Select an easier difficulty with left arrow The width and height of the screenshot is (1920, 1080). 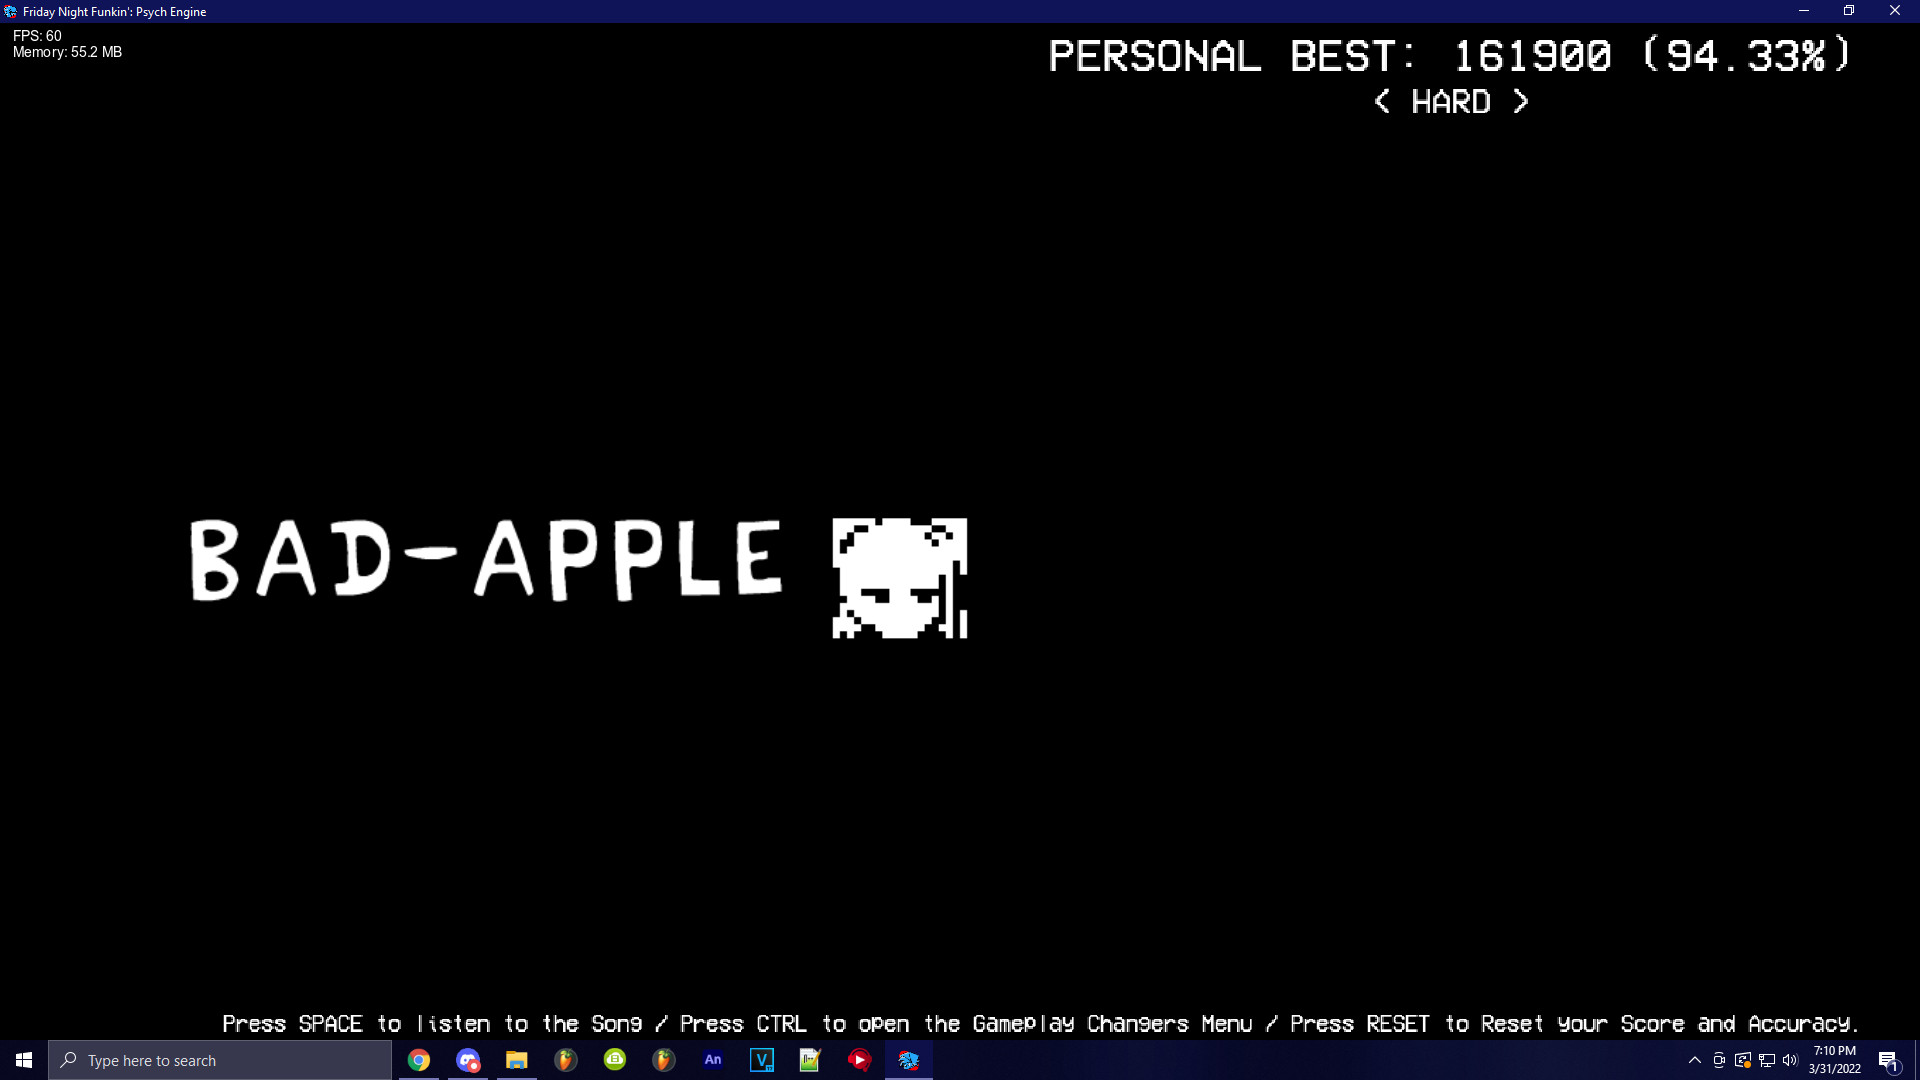point(1381,102)
